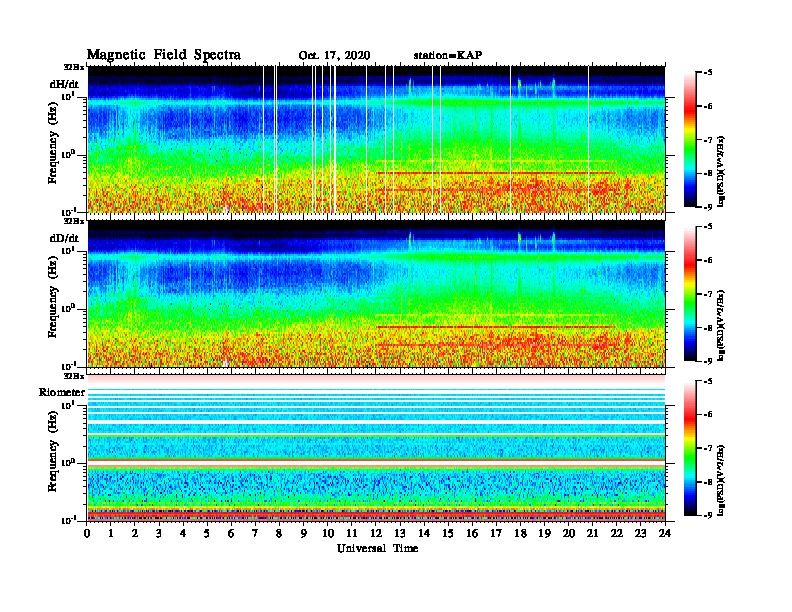Click the '15' tick on the time axis
This screenshot has height=612, width=792.
click(448, 533)
